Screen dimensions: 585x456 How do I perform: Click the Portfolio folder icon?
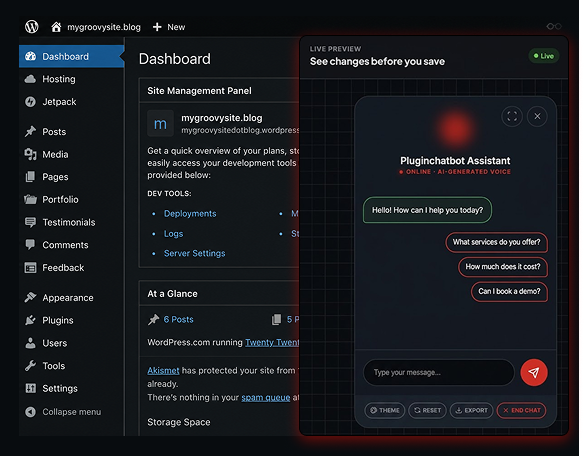[x=31, y=199]
